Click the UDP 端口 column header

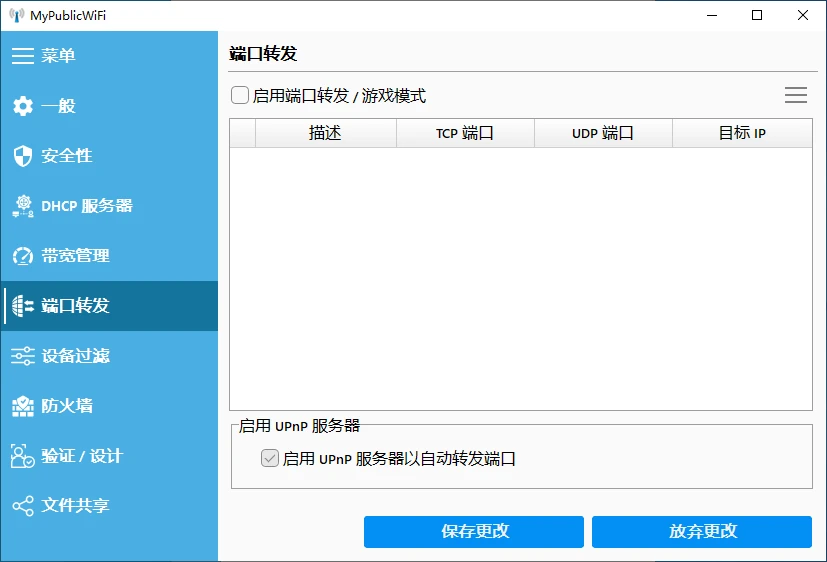(x=603, y=133)
